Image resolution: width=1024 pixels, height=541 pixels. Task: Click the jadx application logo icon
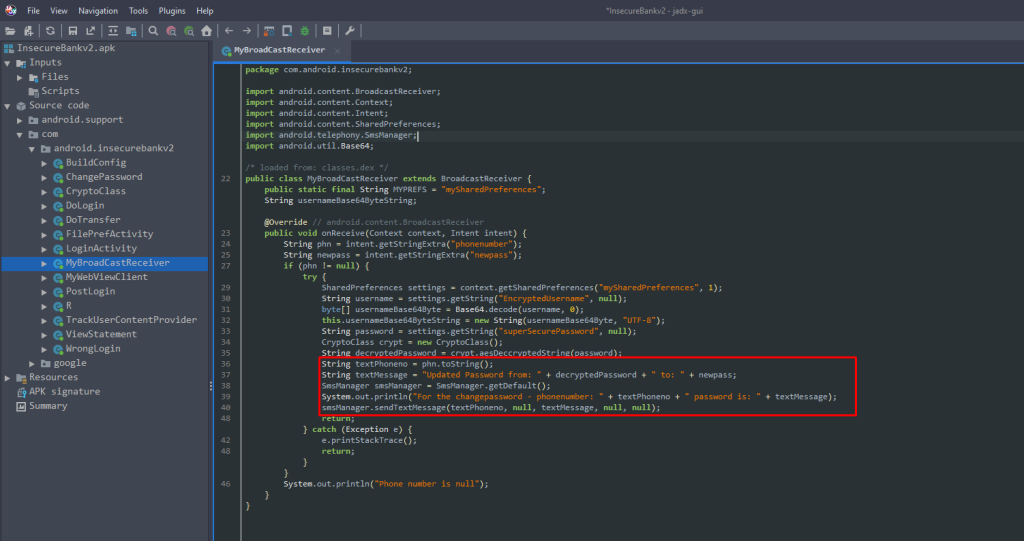point(10,10)
